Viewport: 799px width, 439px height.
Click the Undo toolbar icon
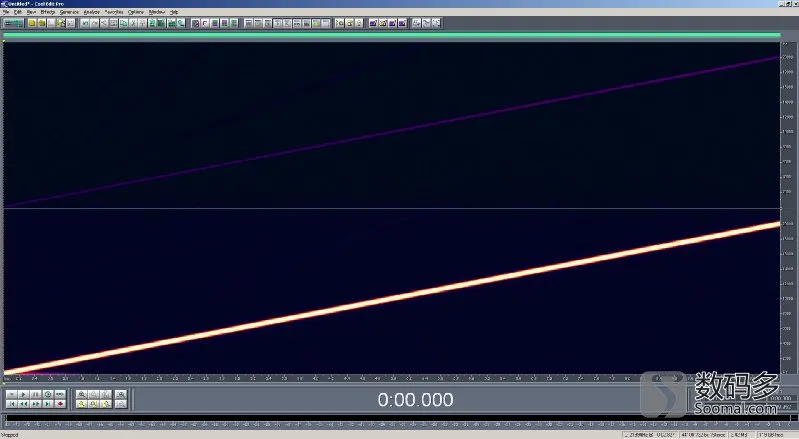point(85,23)
